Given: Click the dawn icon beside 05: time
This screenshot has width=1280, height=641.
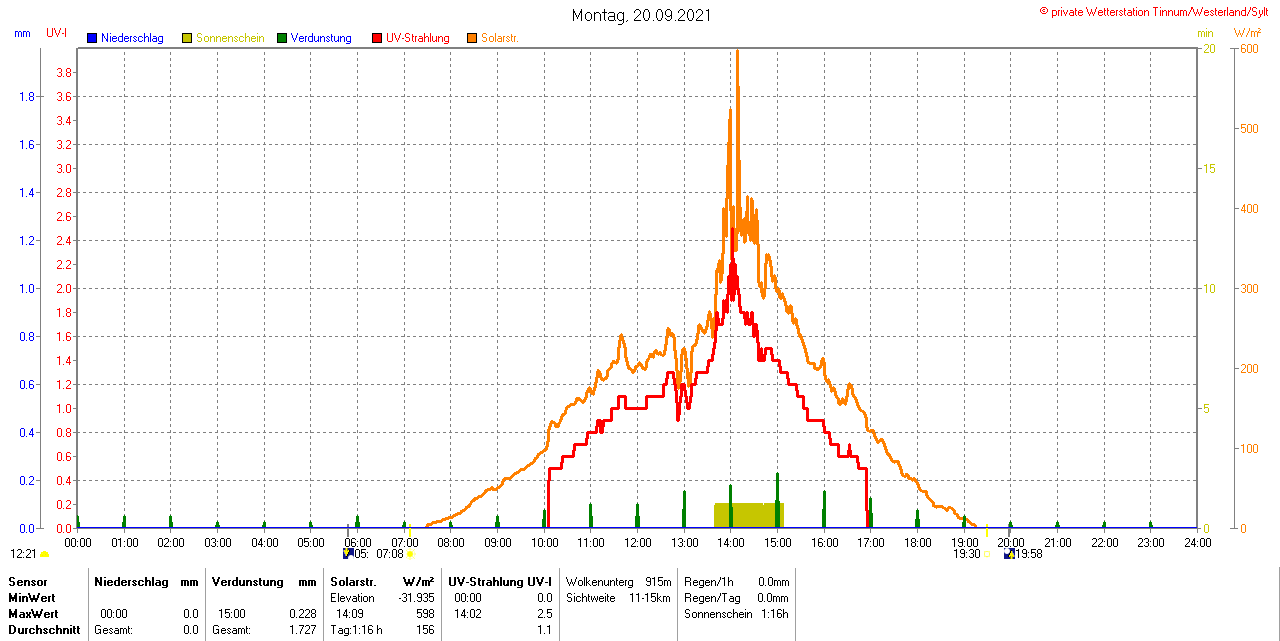Looking at the screenshot, I should pyautogui.click(x=348, y=553).
